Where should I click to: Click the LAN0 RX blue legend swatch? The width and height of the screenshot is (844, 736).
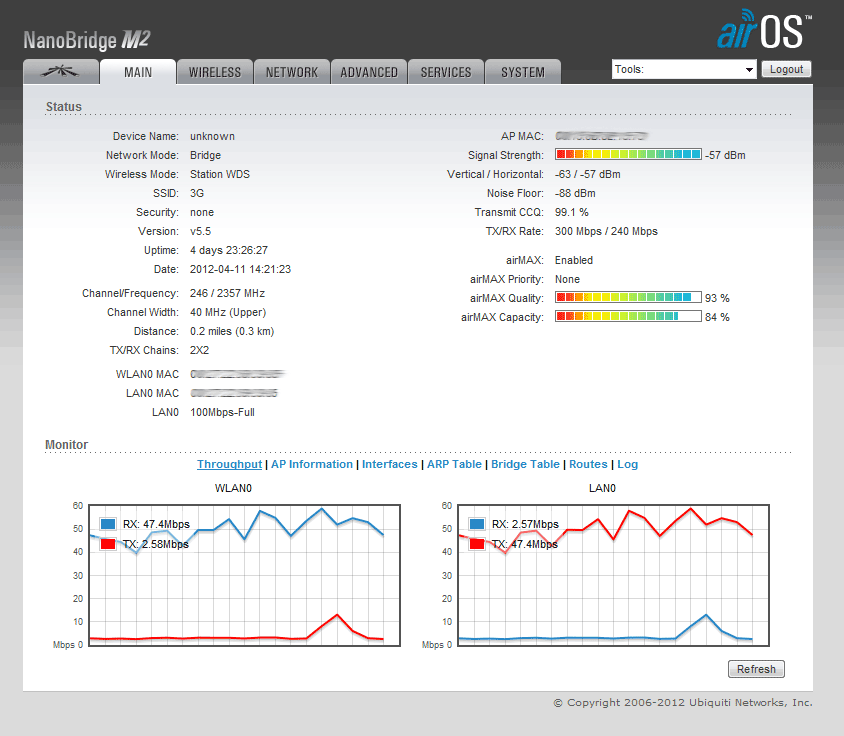pyautogui.click(x=477, y=524)
